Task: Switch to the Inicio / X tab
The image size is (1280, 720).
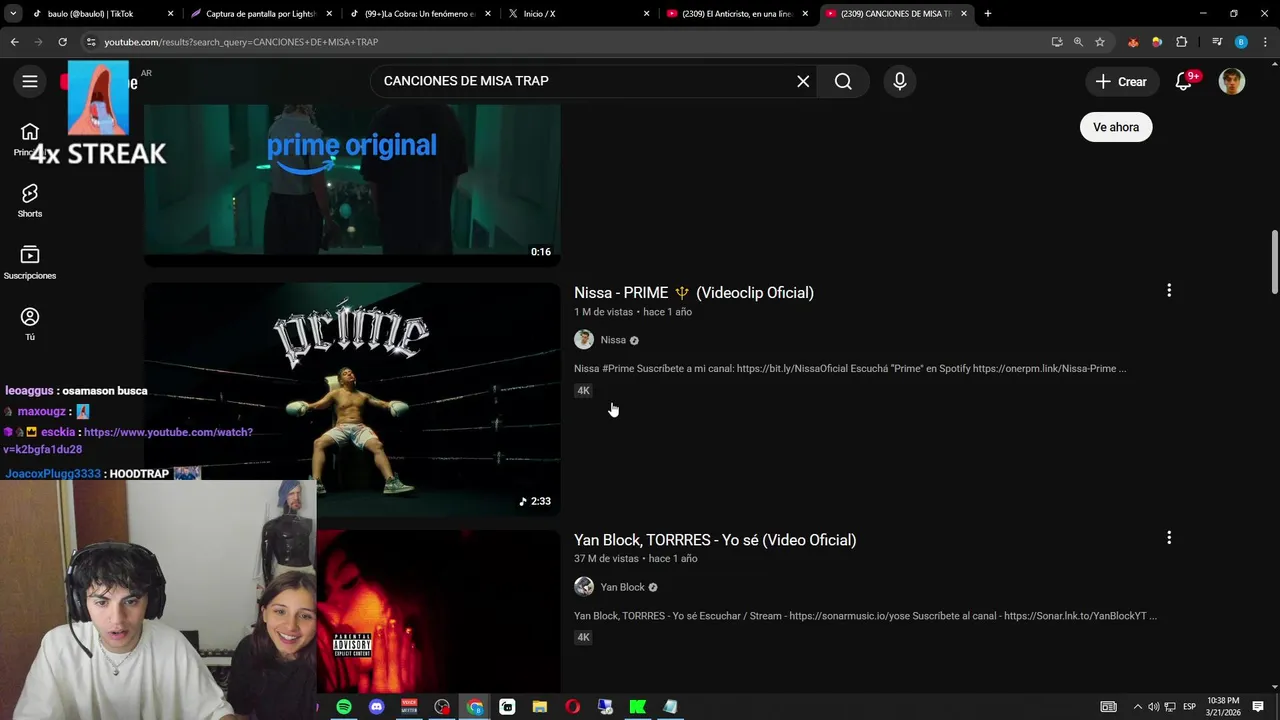Action: (578, 14)
